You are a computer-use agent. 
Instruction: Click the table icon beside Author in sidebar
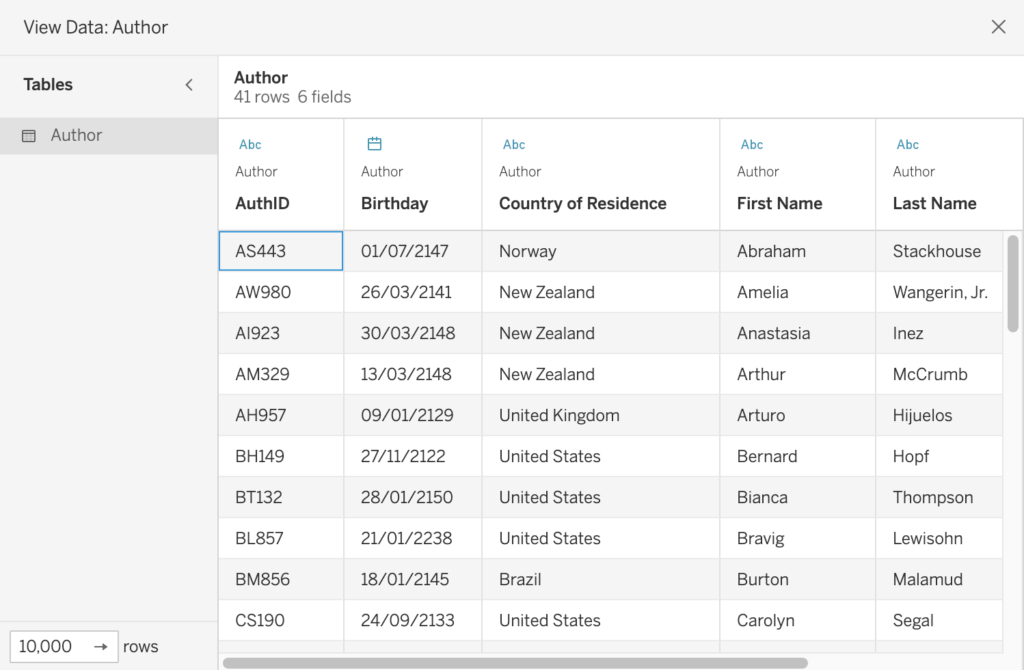tap(29, 136)
